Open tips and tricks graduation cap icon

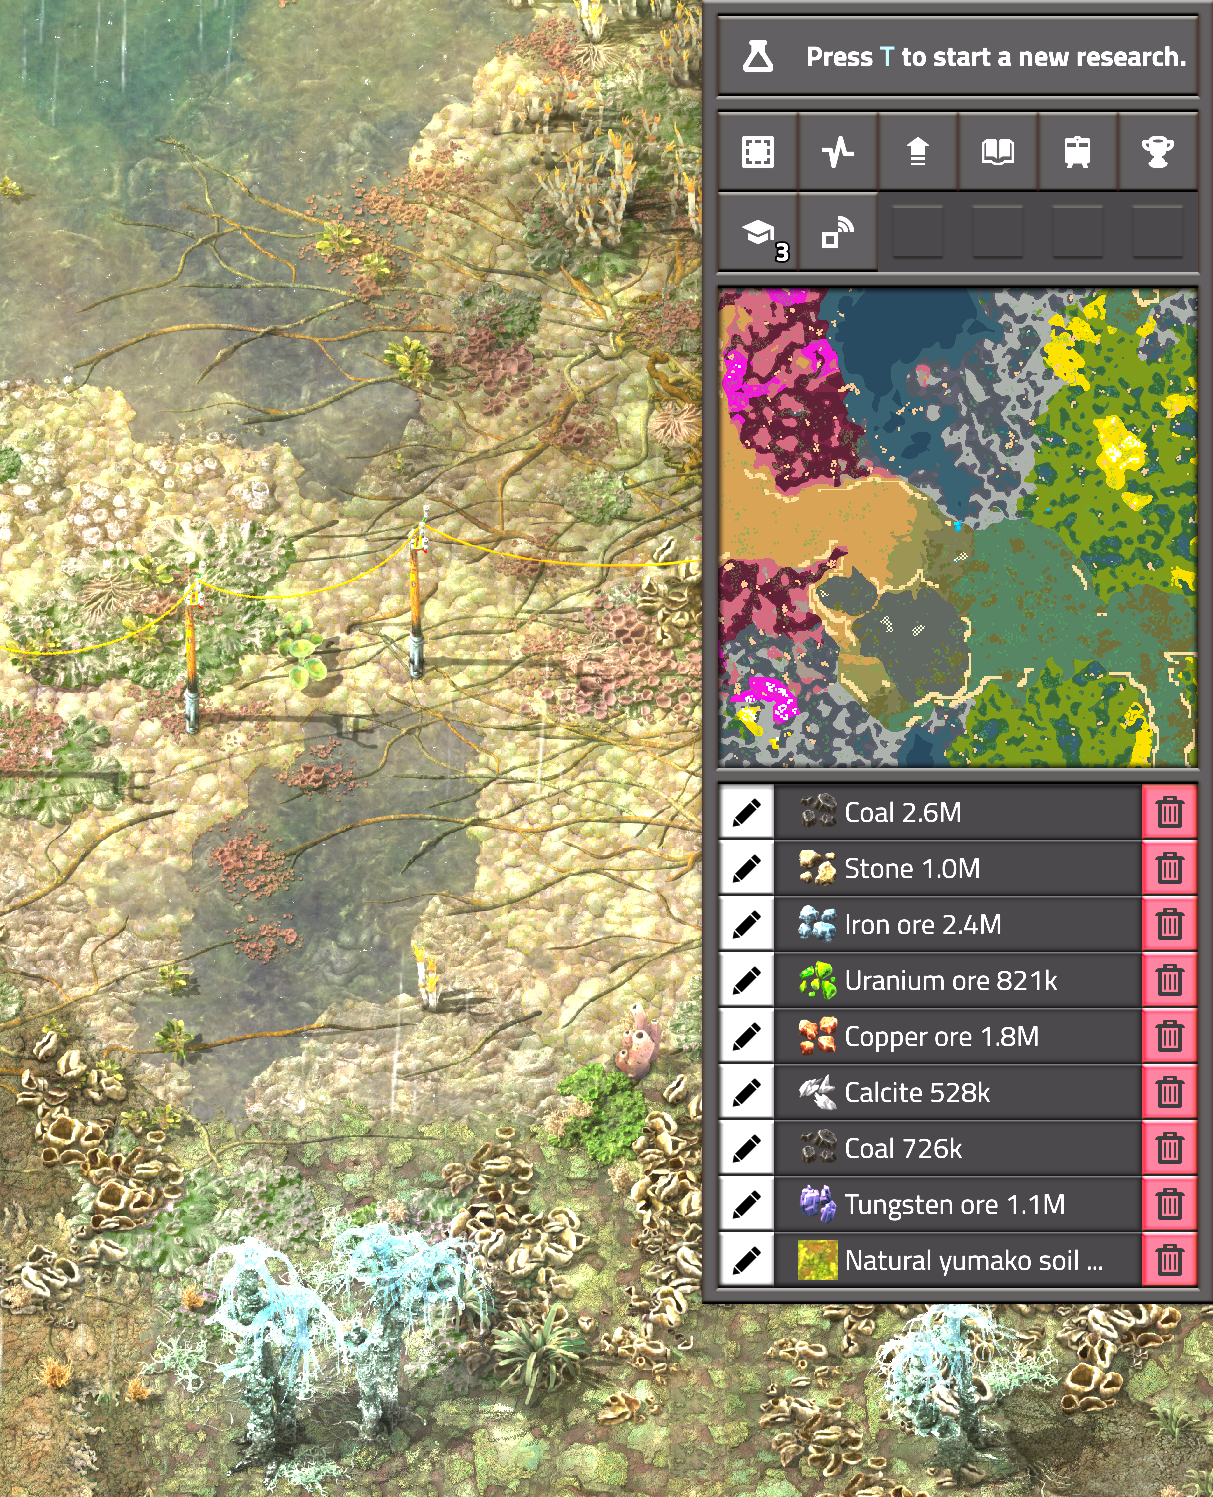758,232
